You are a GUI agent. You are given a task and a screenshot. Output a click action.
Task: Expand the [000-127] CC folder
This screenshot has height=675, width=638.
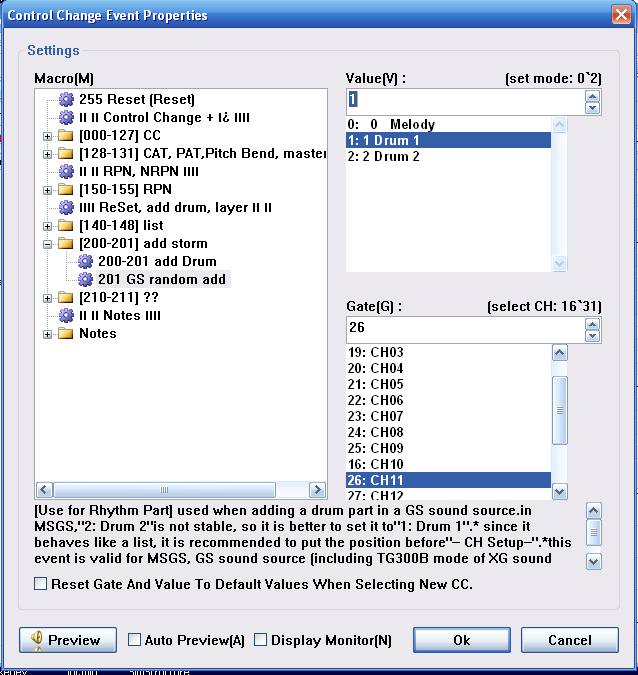[x=48, y=135]
